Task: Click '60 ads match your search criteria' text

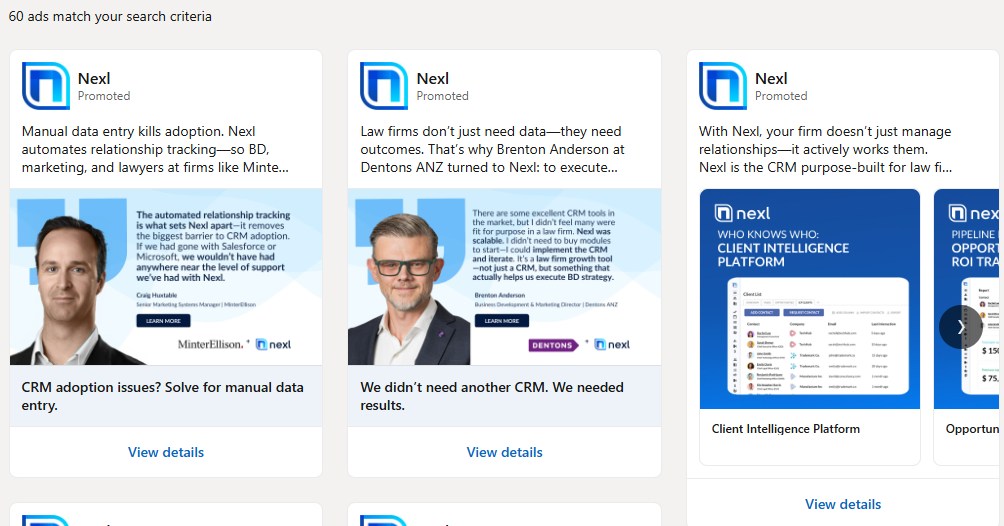Action: pyautogui.click(x=110, y=17)
